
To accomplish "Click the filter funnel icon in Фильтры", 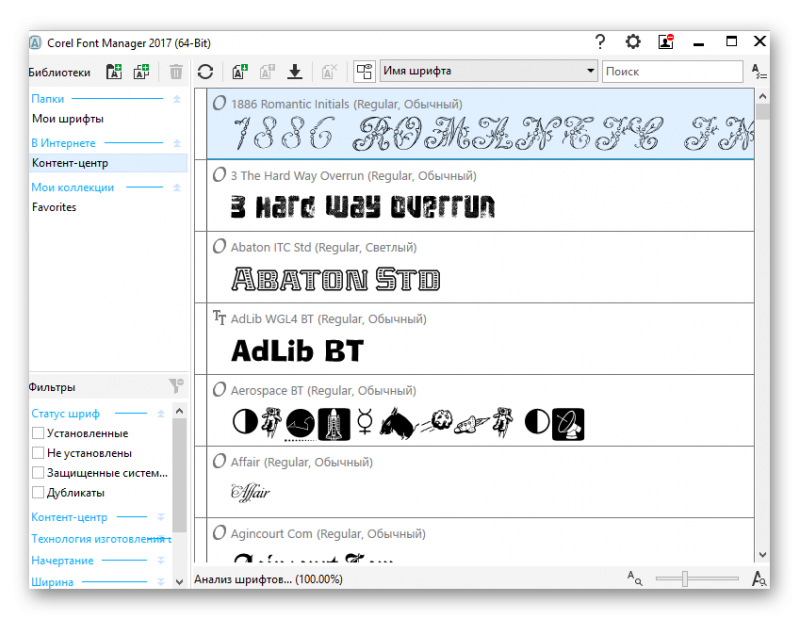I will coord(177,386).
